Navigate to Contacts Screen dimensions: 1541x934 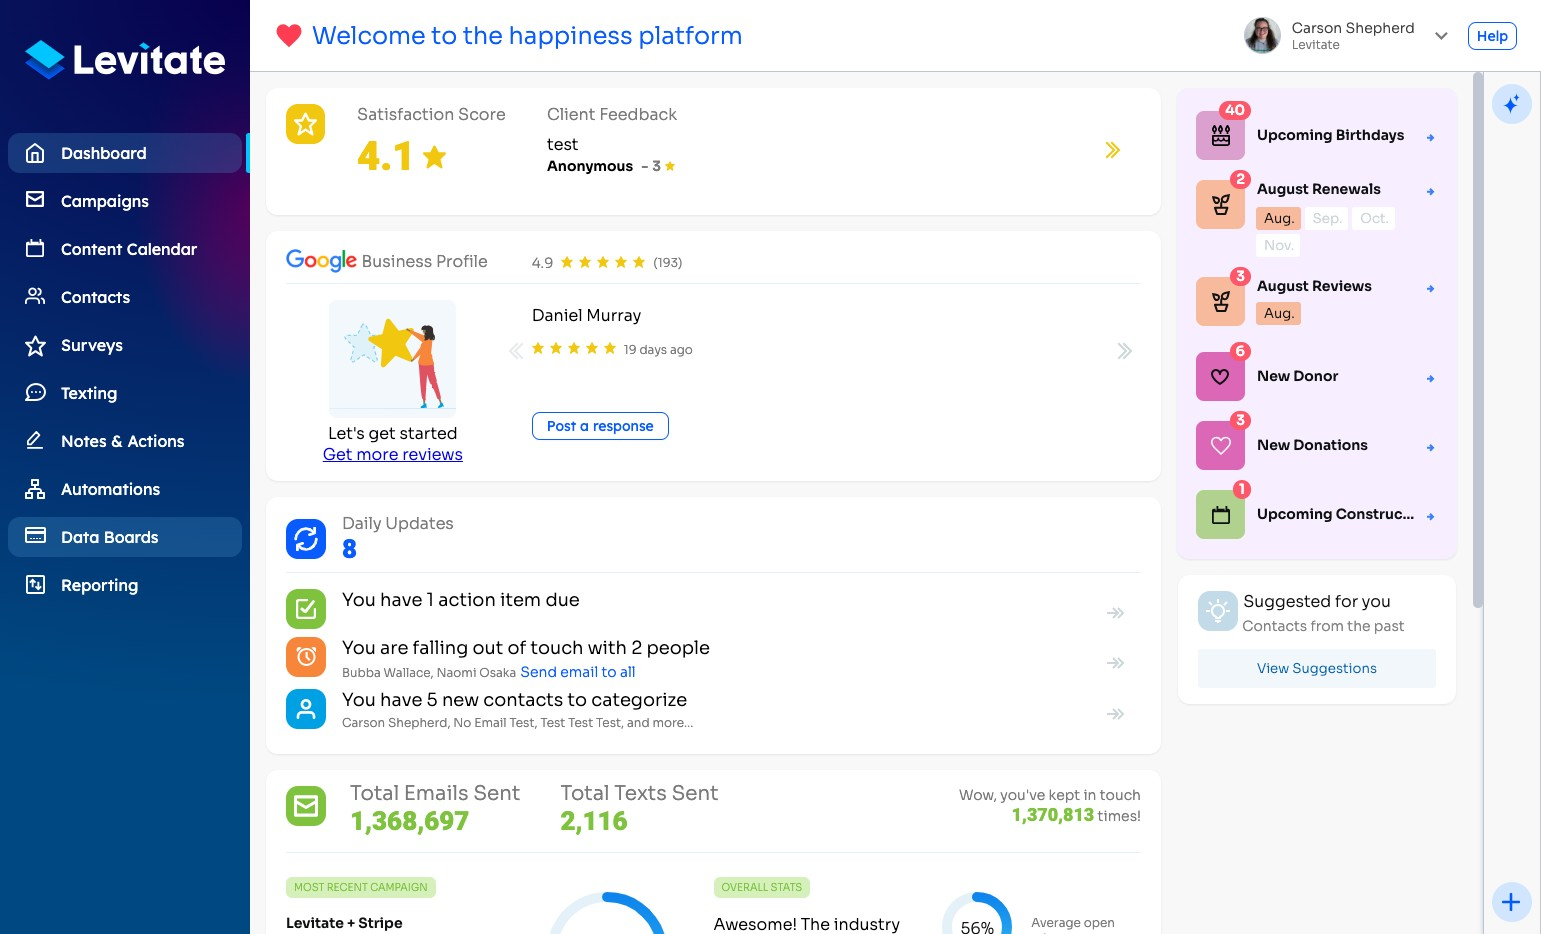point(125,297)
